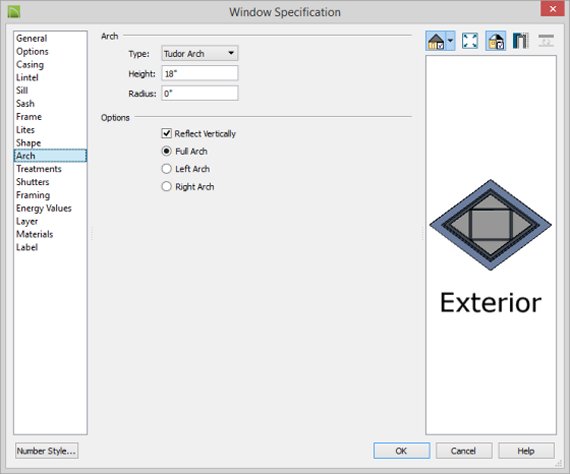Go to the Materials panel

35,234
